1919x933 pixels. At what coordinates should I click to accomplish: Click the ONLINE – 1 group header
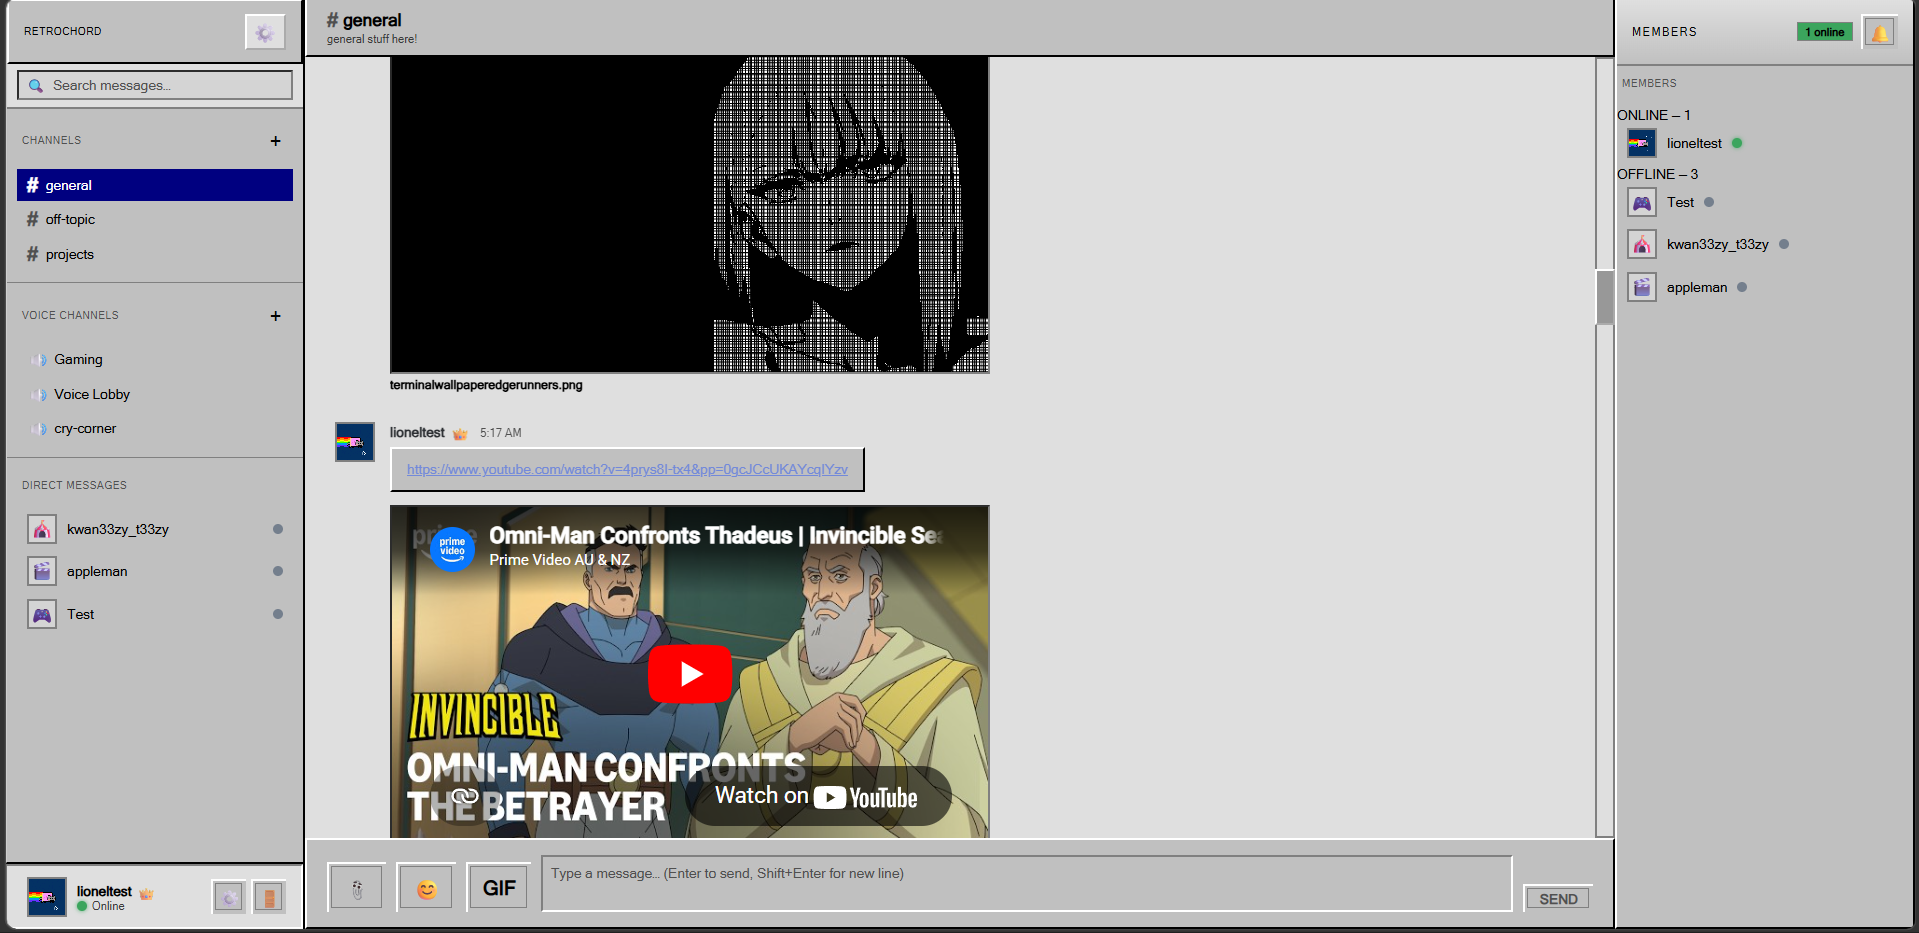[x=1654, y=115]
